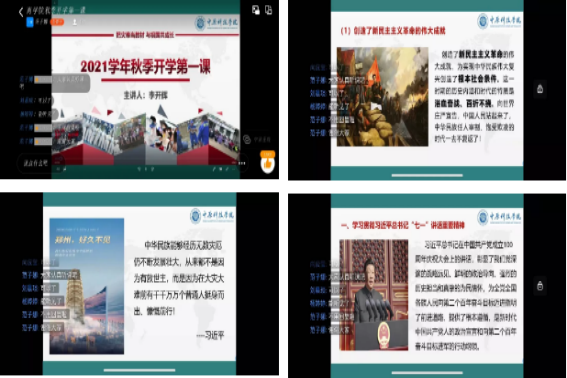Click the 郑州，好久不见 poster image

pyautogui.click(x=87, y=286)
